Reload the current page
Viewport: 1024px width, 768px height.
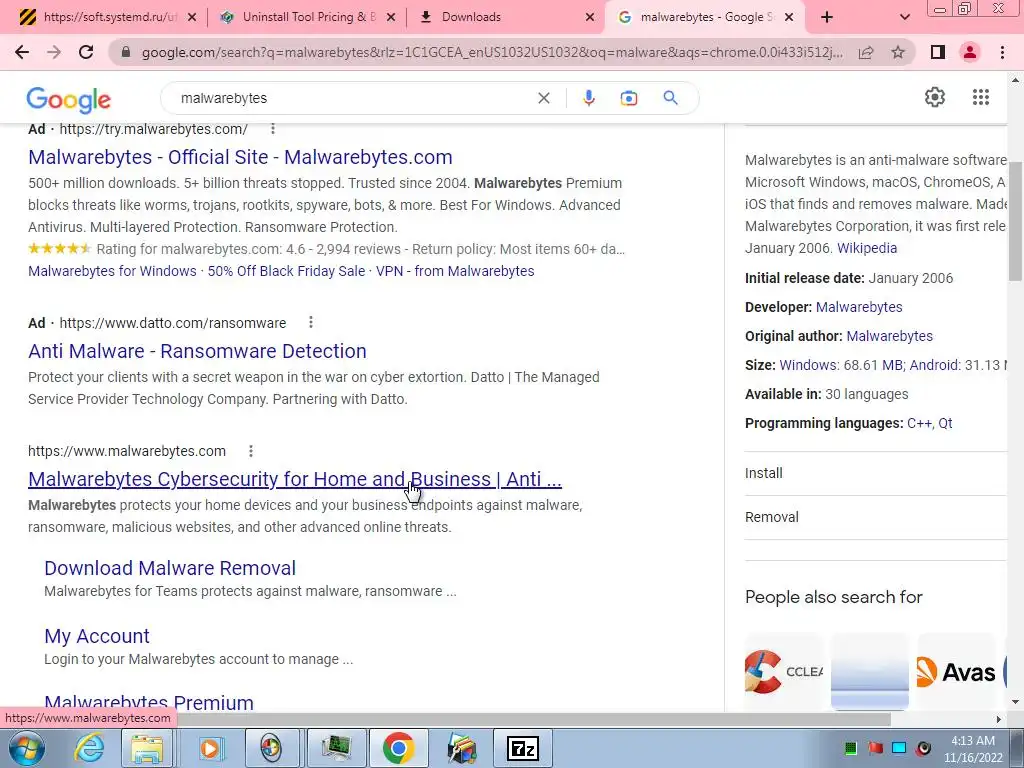[86, 52]
